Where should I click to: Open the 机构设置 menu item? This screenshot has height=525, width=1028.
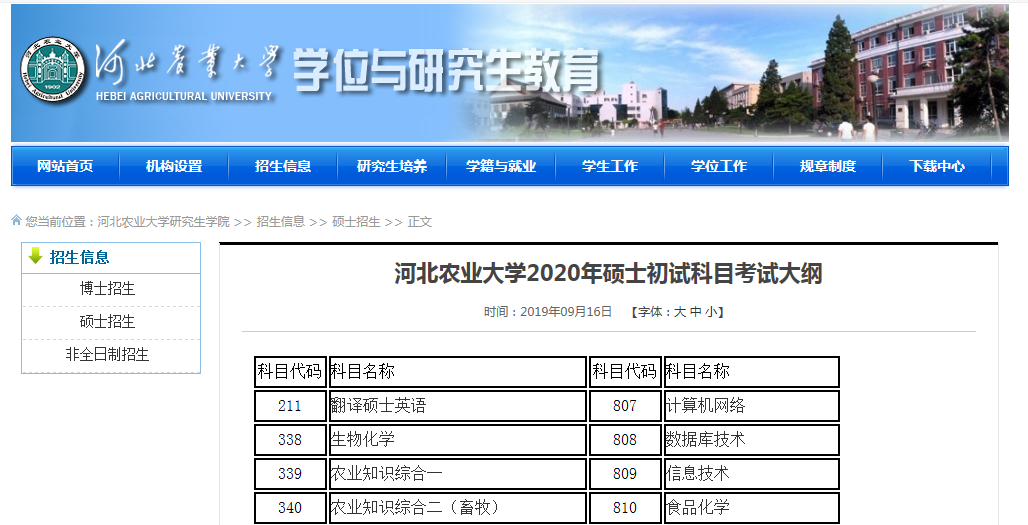174,166
